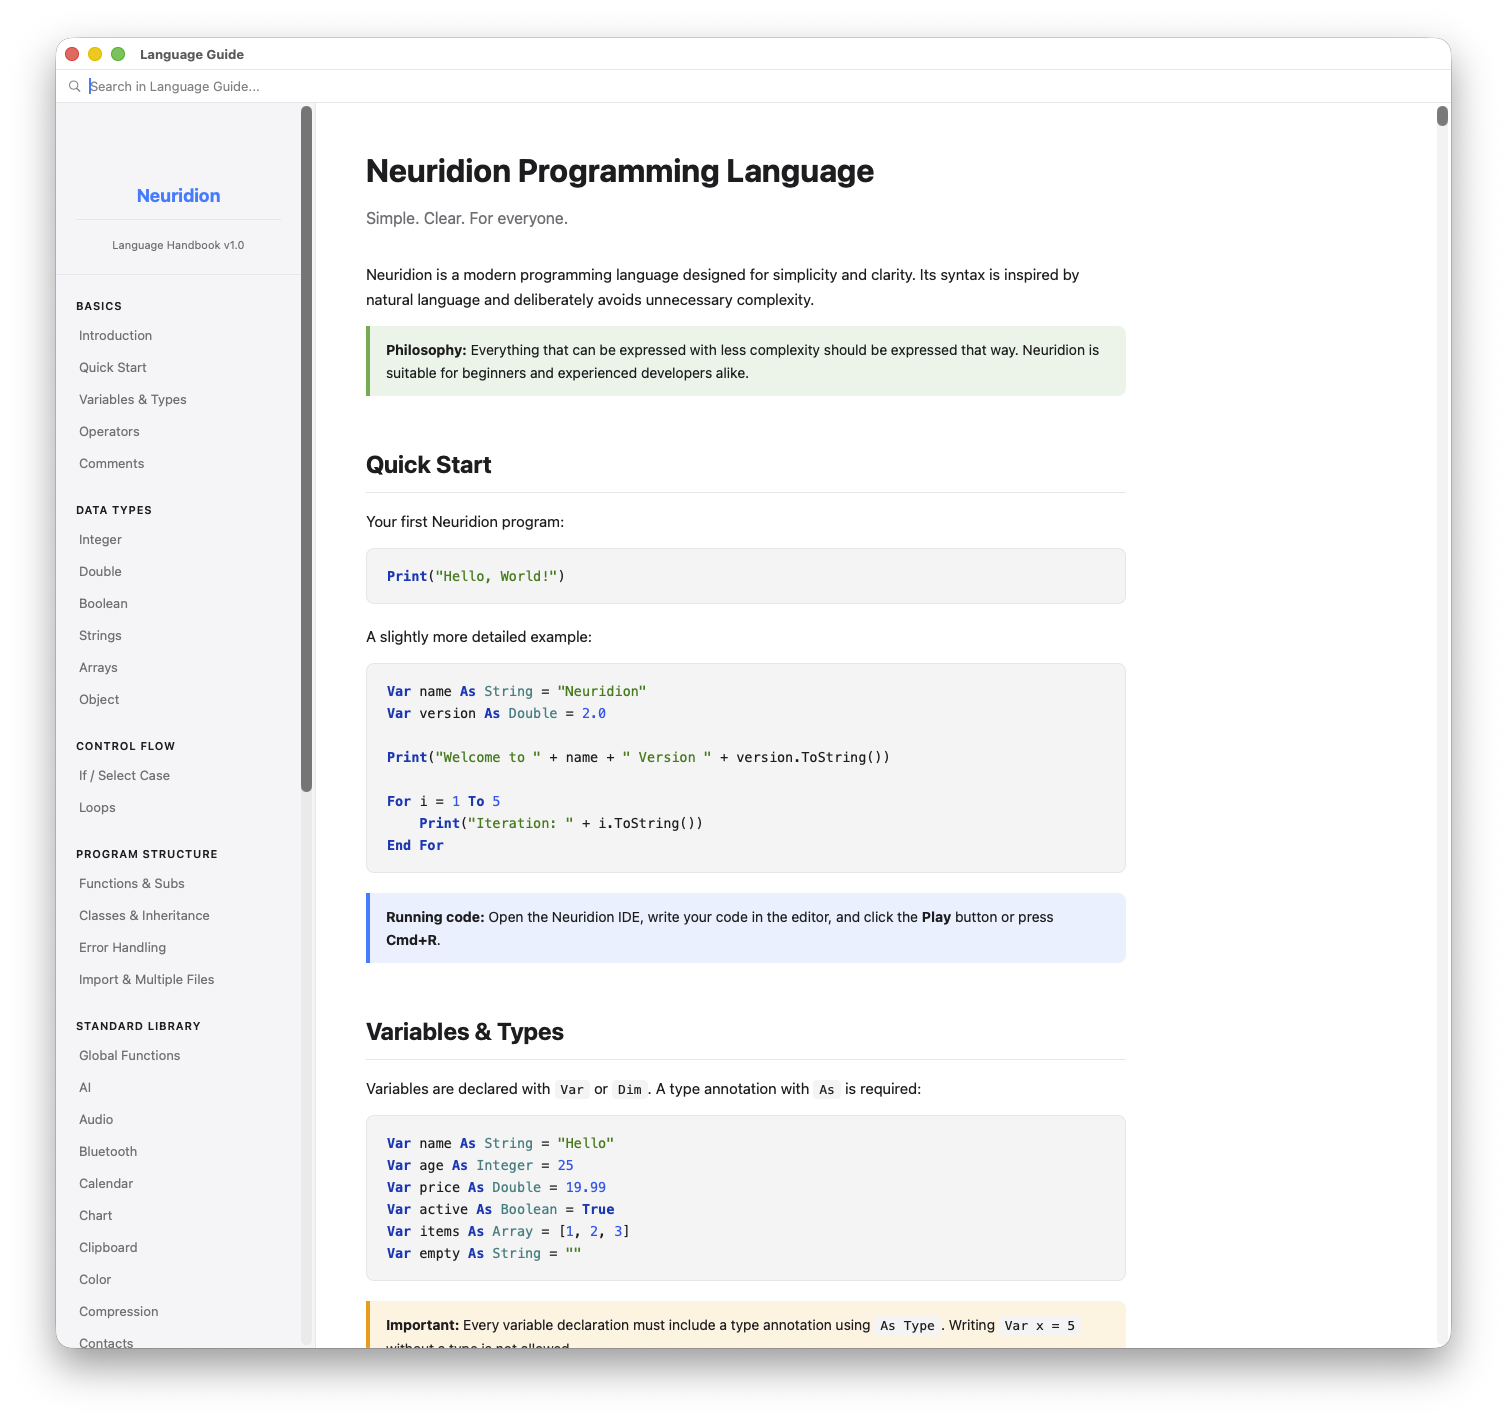This screenshot has height=1422, width=1507.
Task: Select If / Select Case under Control Flow
Action: click(123, 775)
